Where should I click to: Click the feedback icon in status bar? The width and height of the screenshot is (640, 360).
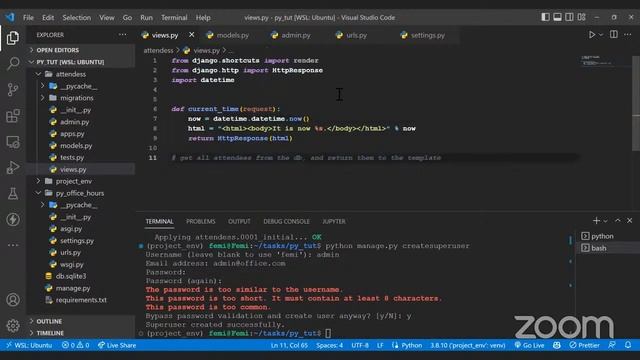coord(612,345)
